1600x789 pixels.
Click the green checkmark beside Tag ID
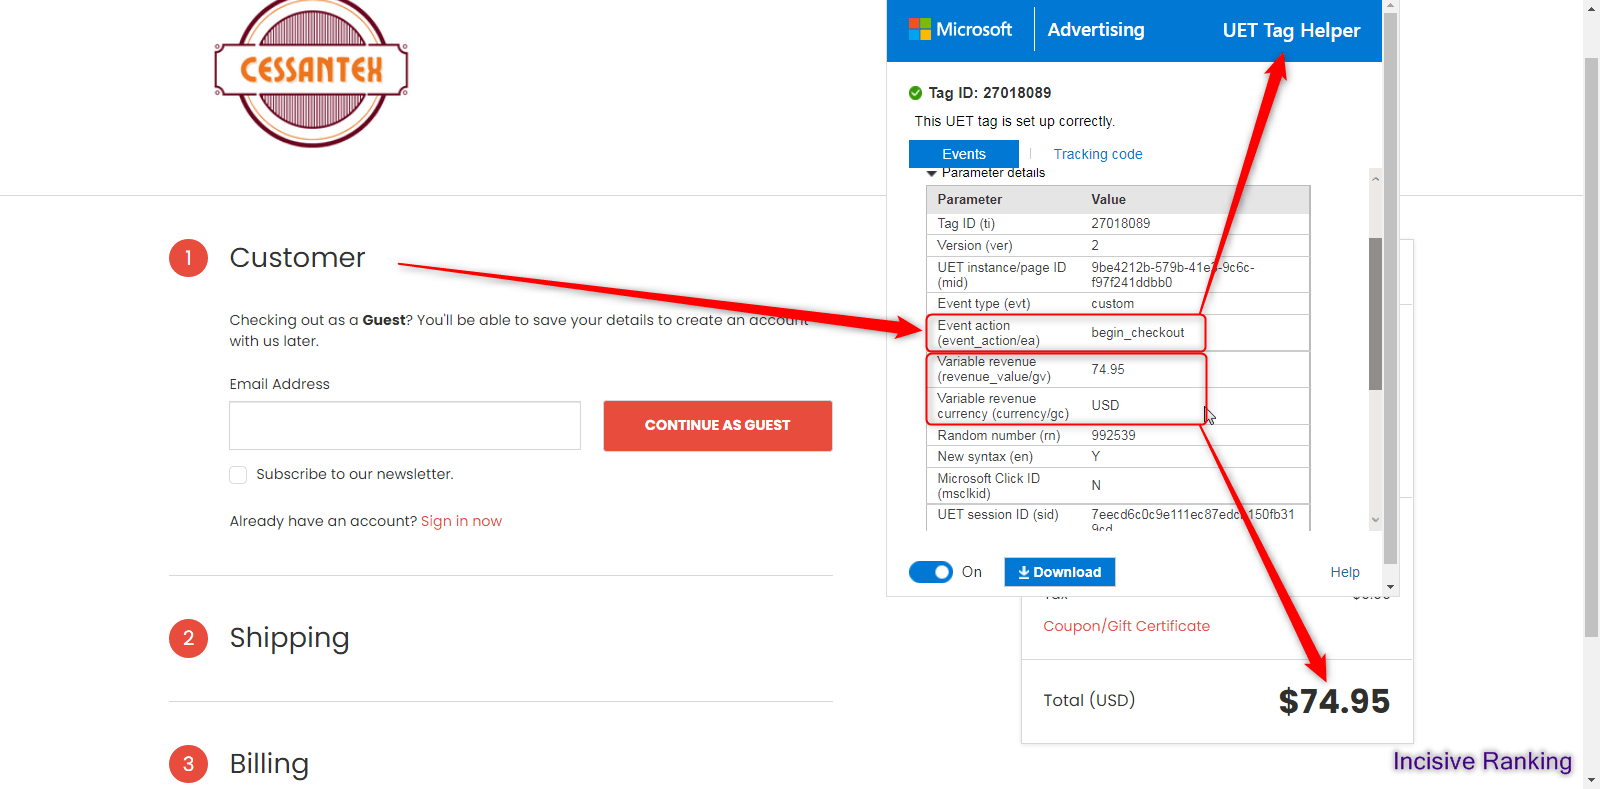915,93
